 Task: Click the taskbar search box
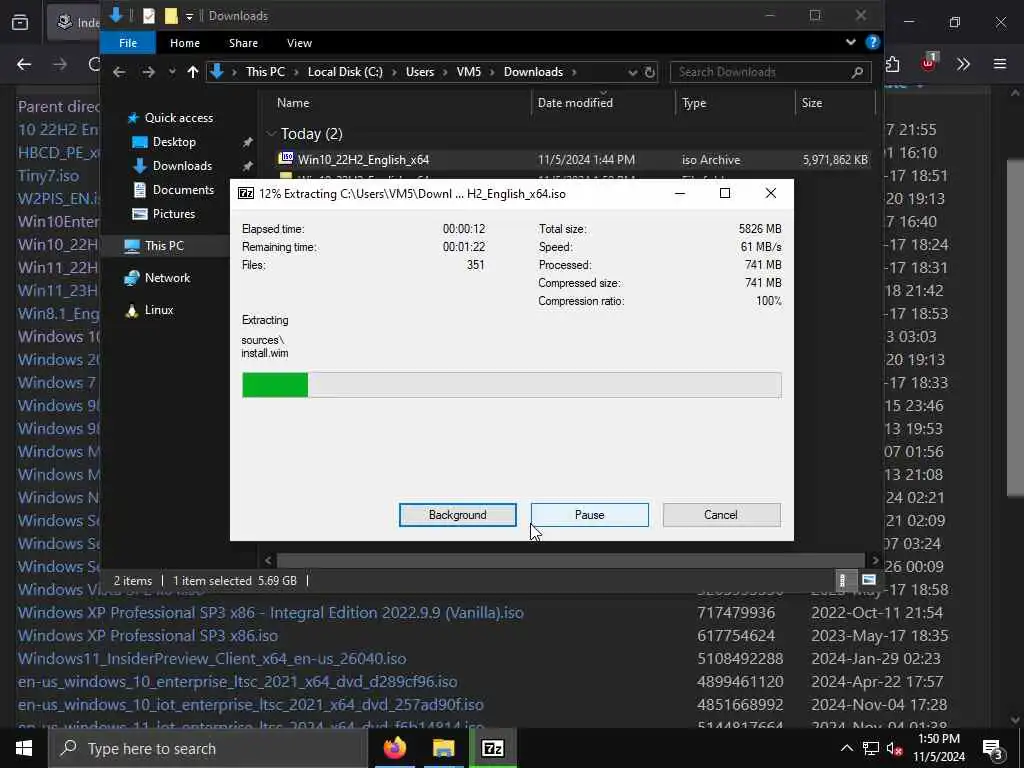[208, 748]
